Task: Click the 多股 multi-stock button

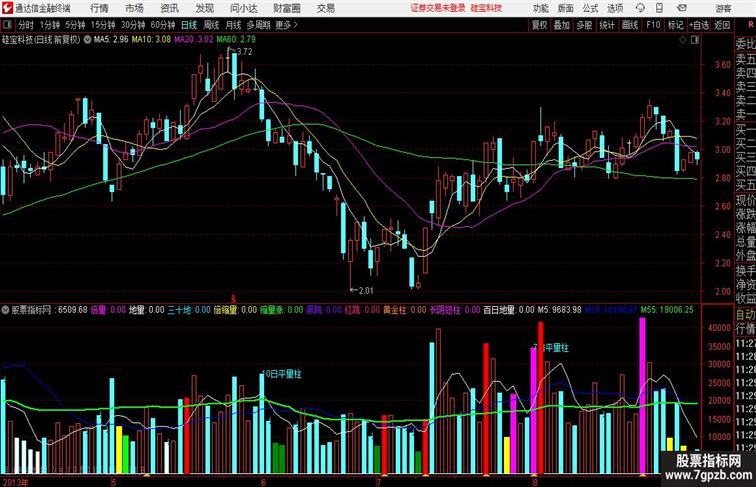Action: (x=584, y=25)
